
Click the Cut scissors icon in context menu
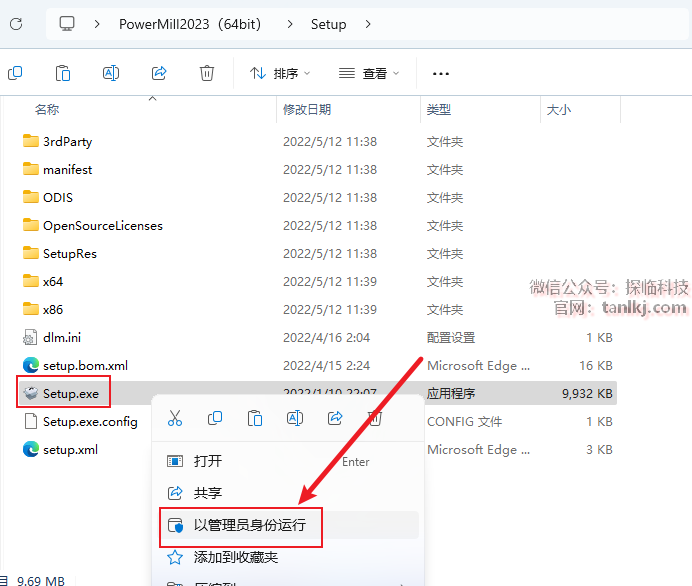[175, 418]
